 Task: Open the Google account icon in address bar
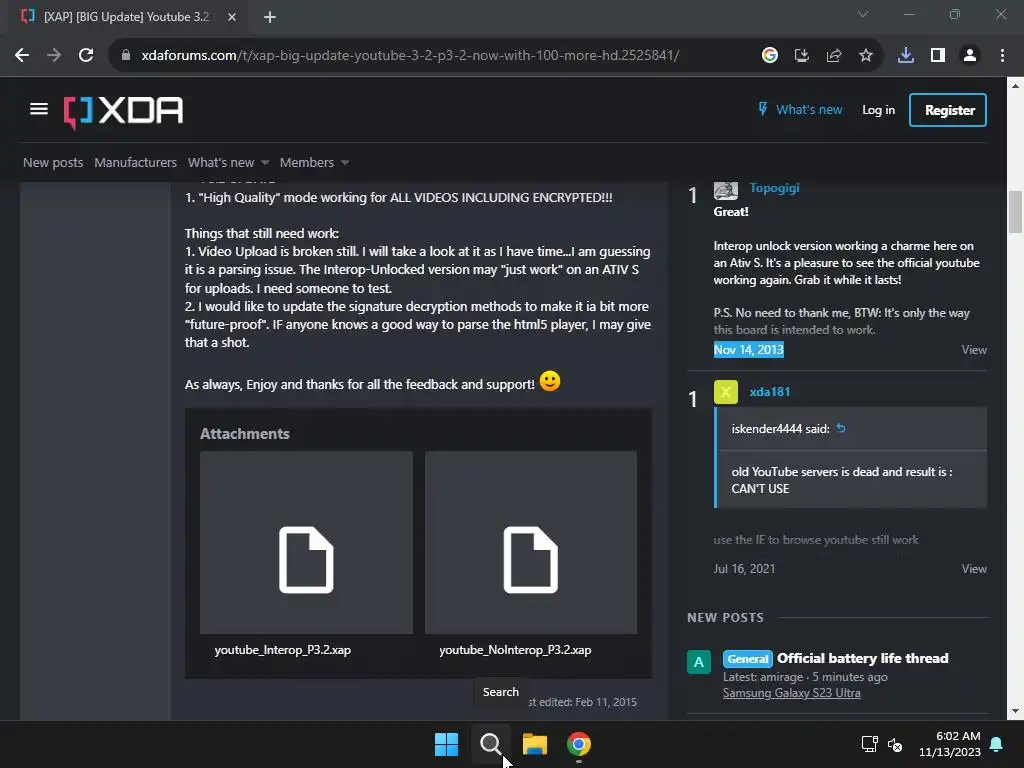click(769, 56)
